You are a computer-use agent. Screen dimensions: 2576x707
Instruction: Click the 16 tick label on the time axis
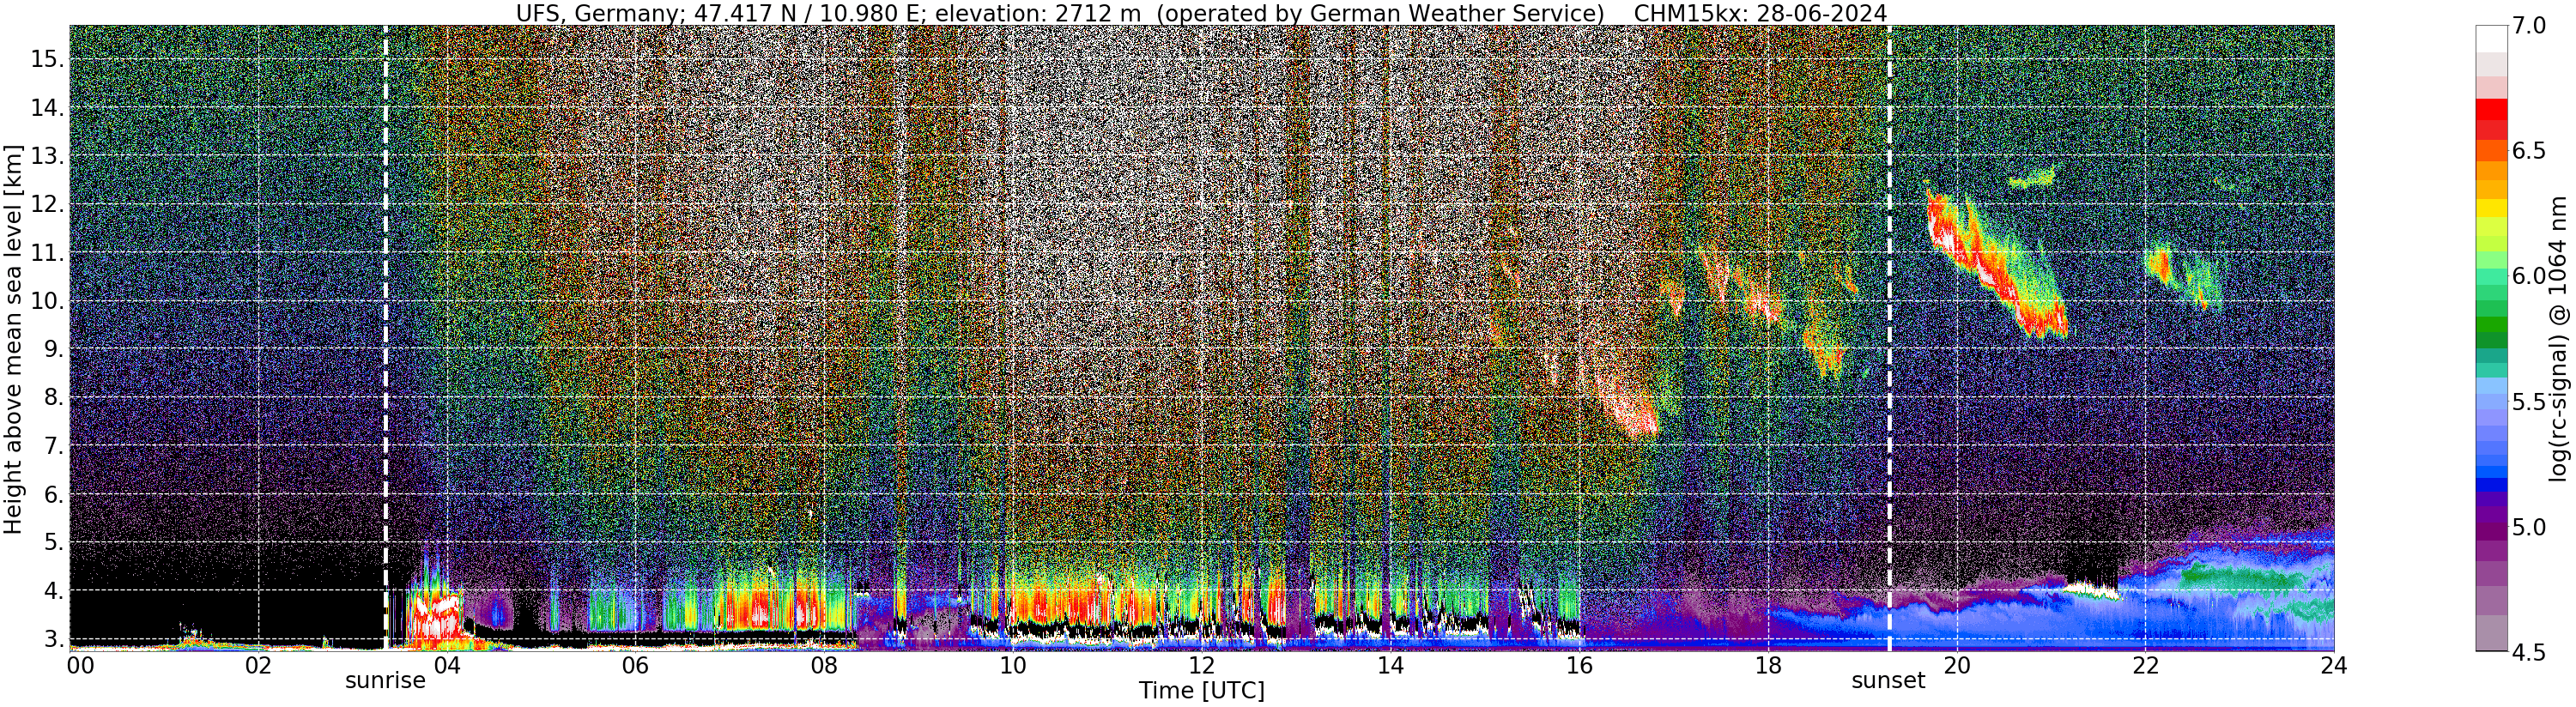point(1579,664)
